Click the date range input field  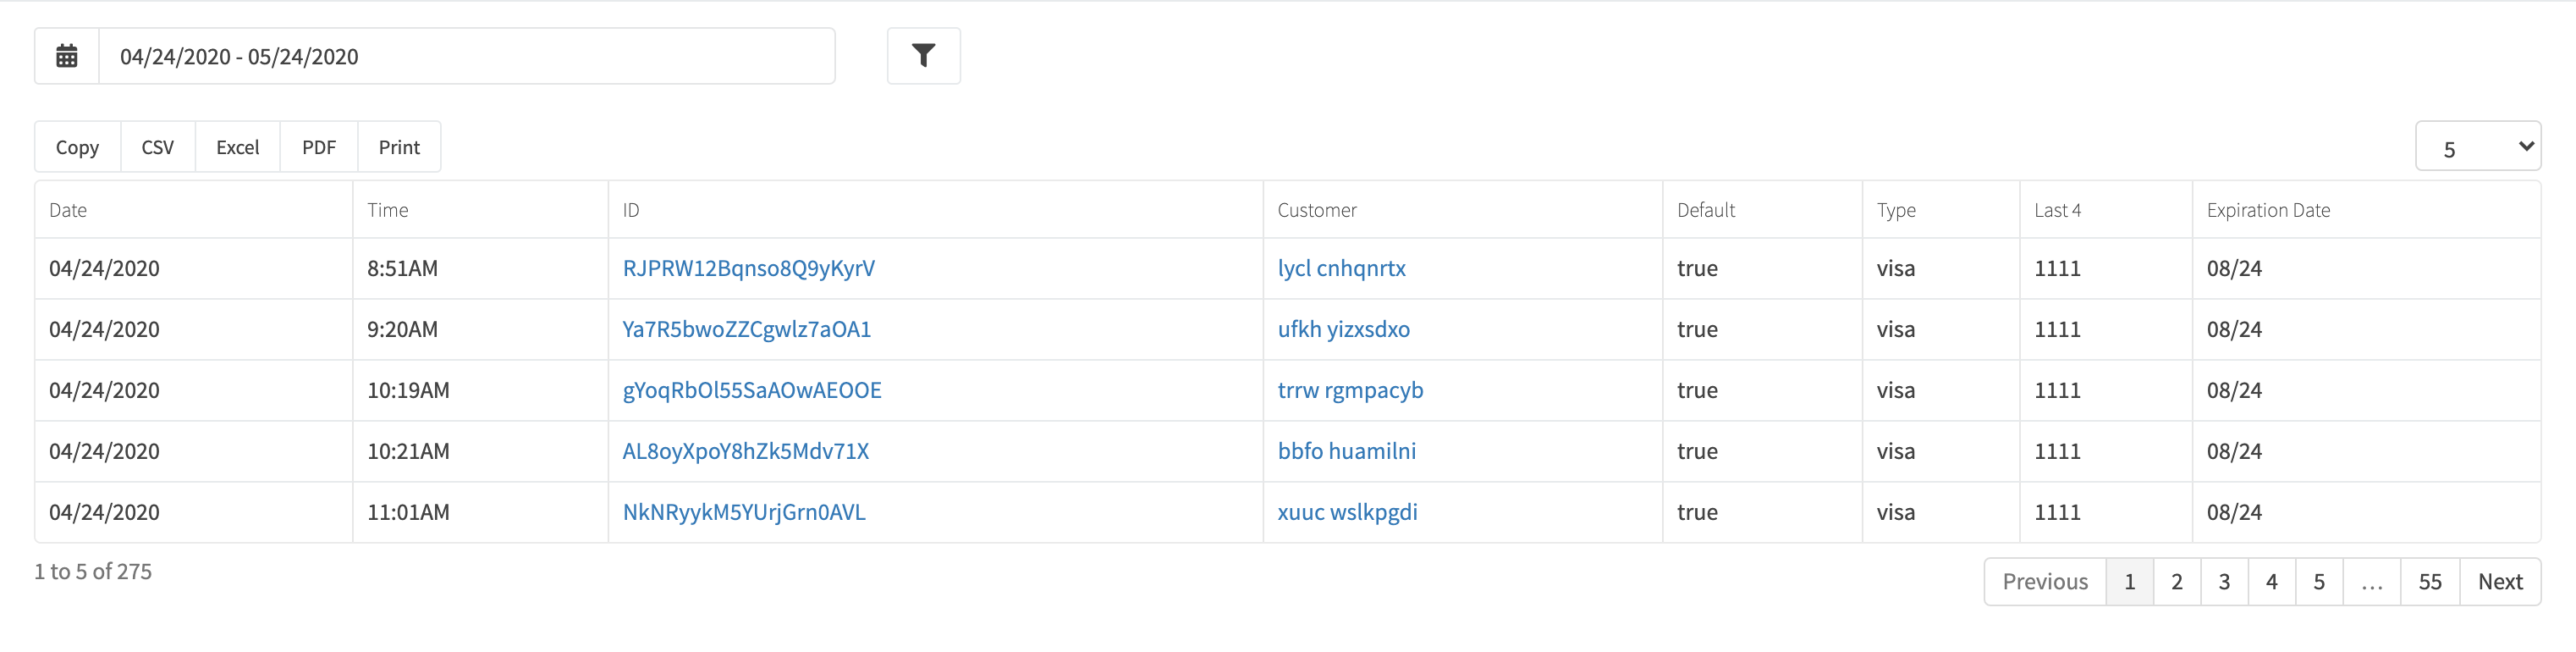467,56
